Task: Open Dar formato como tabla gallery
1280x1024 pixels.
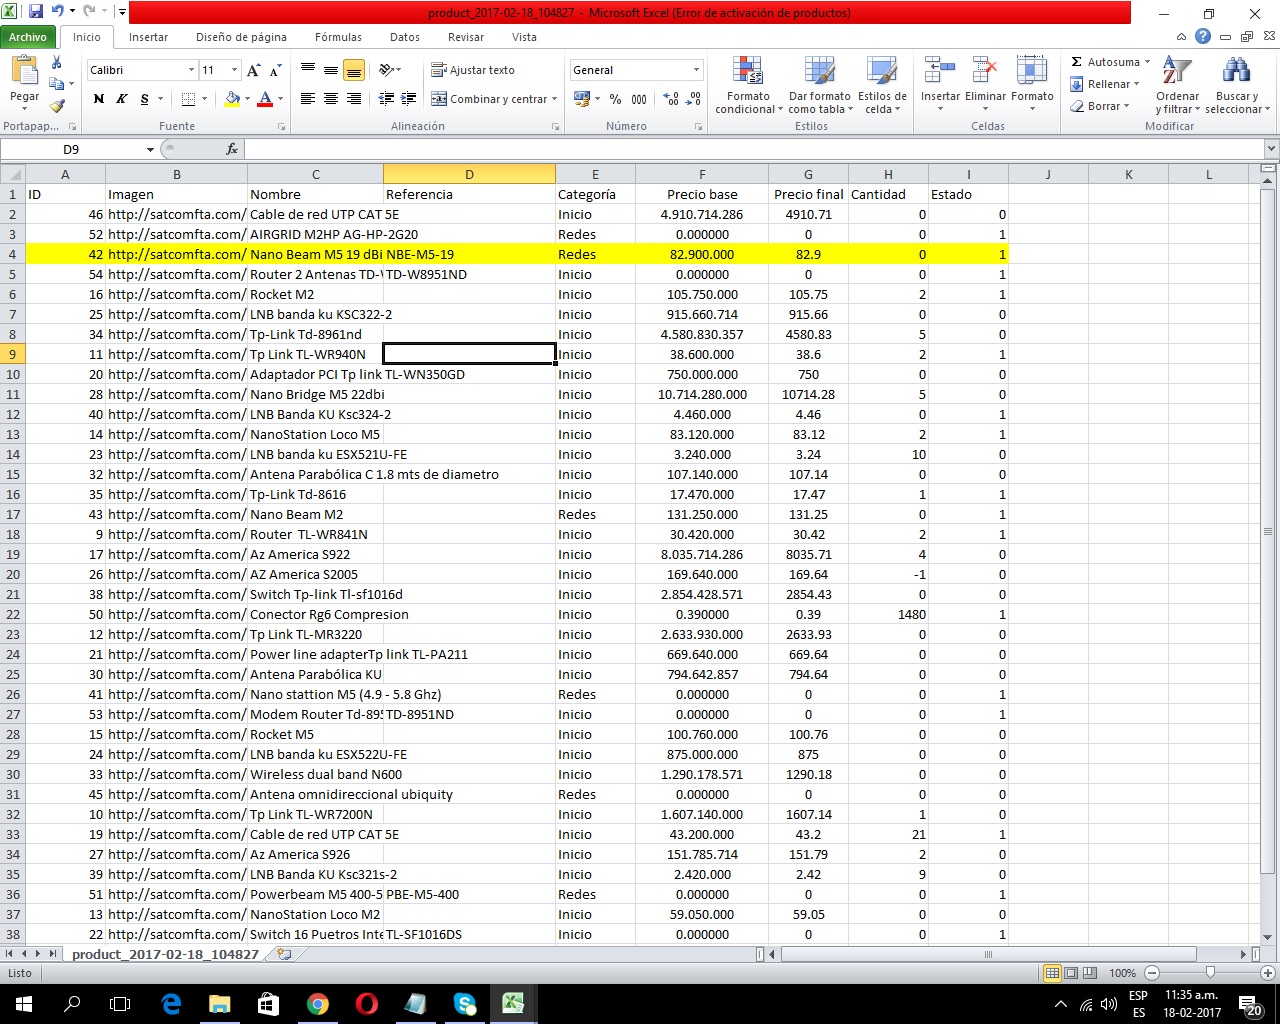Action: [820, 85]
